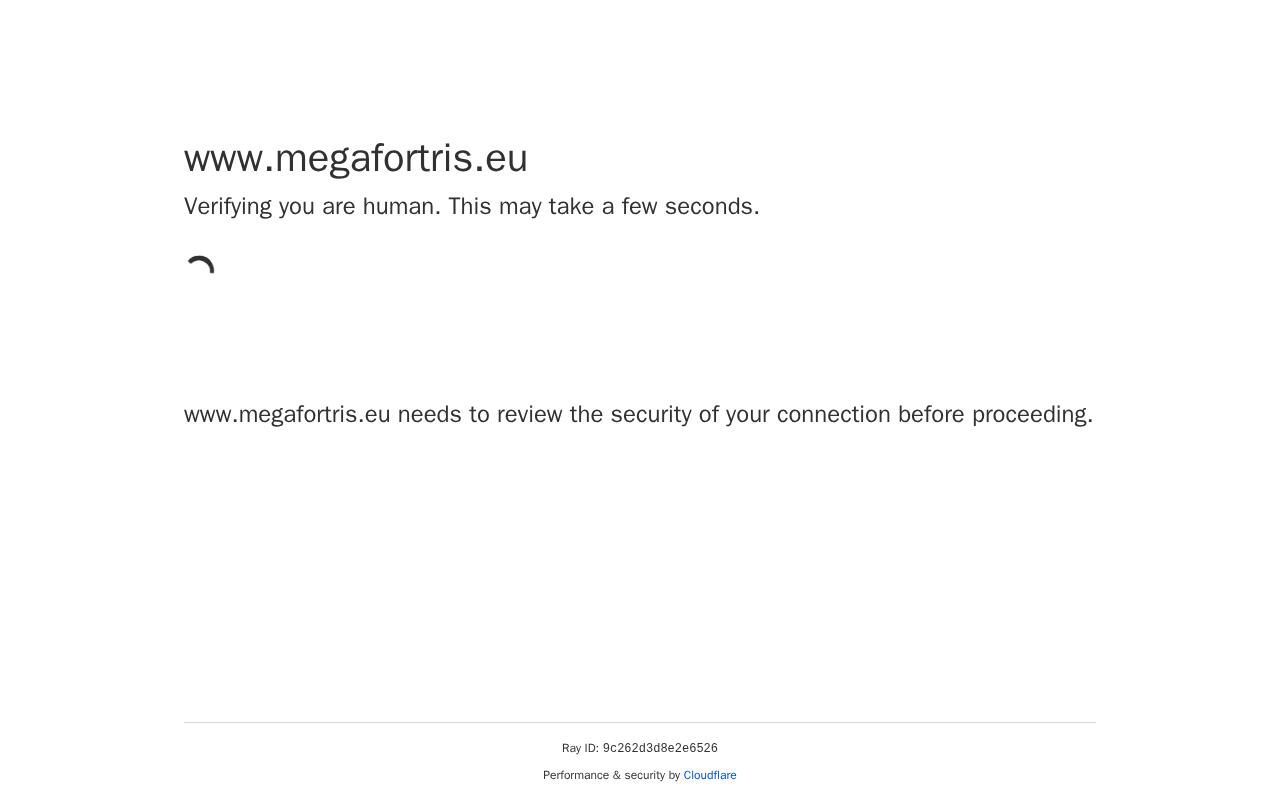
Task: Click the Ray ID value 9c262d3d8e2e6526
Action: (660, 749)
